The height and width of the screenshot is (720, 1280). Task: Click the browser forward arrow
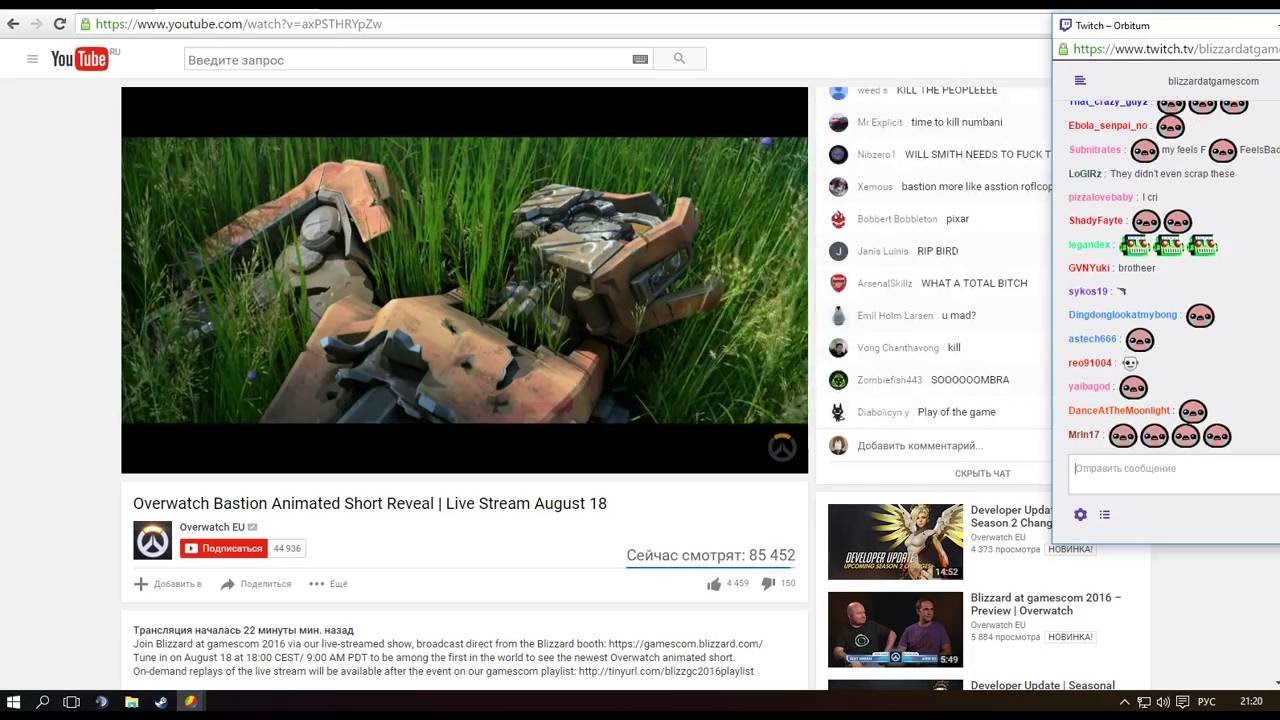(x=36, y=24)
